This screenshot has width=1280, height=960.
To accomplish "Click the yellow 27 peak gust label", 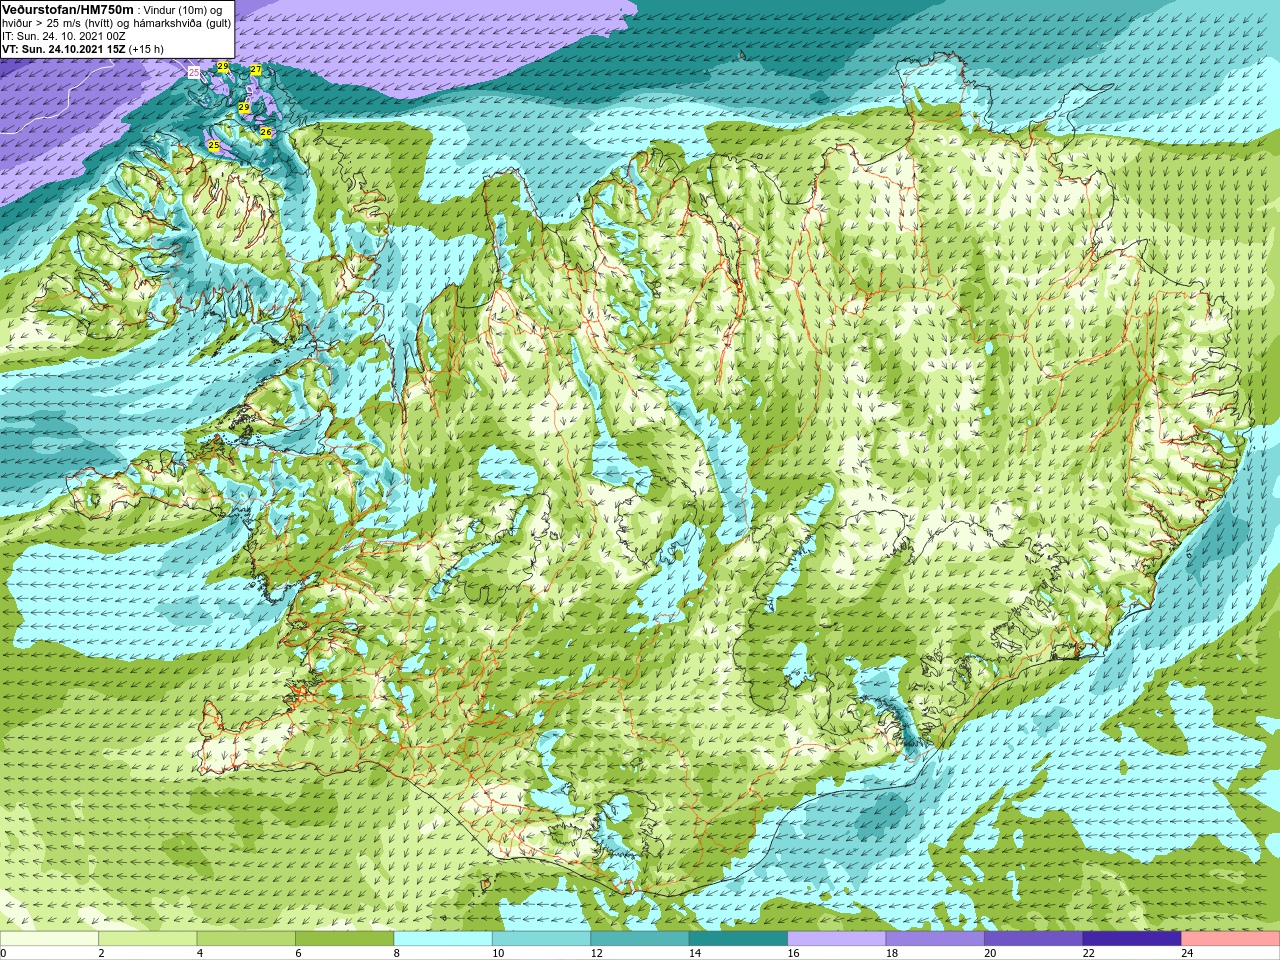I will point(256,69).
